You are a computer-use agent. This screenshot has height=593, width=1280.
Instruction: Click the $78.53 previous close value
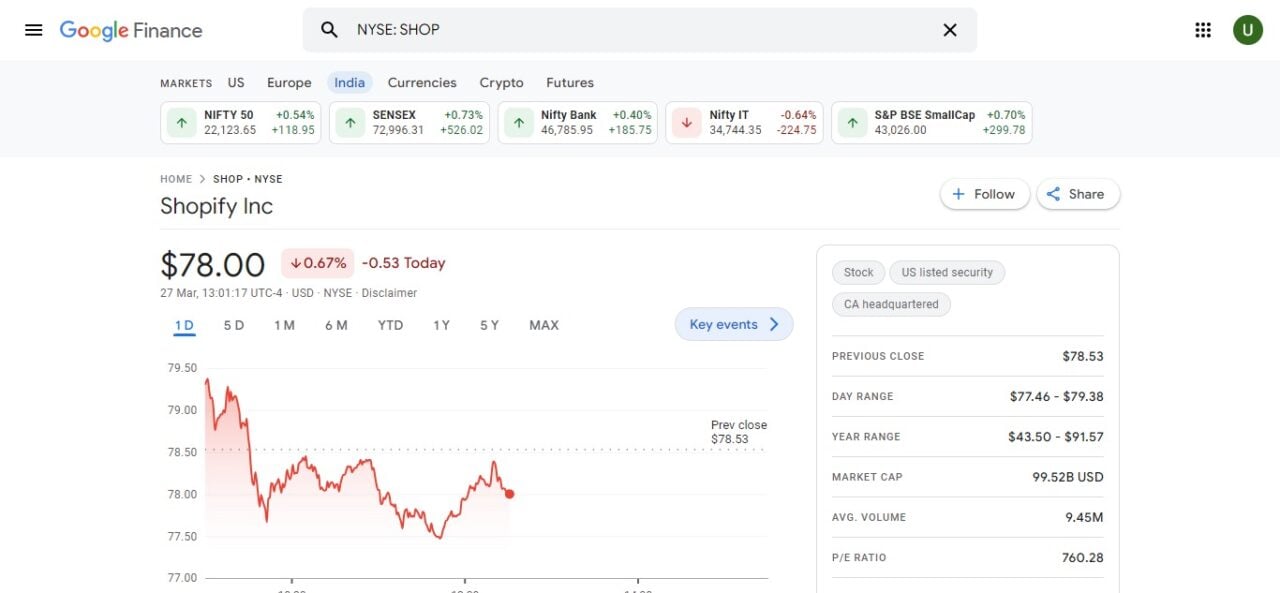(1083, 356)
